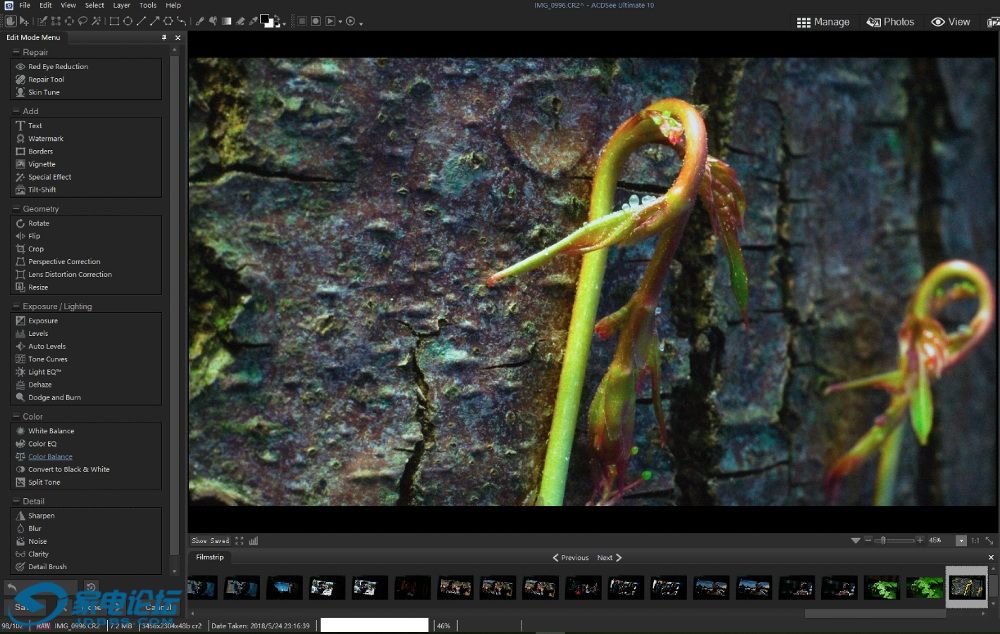Toggle the 1:1 actual size zoom
Image resolution: width=1000 pixels, height=634 pixels.
click(975, 540)
